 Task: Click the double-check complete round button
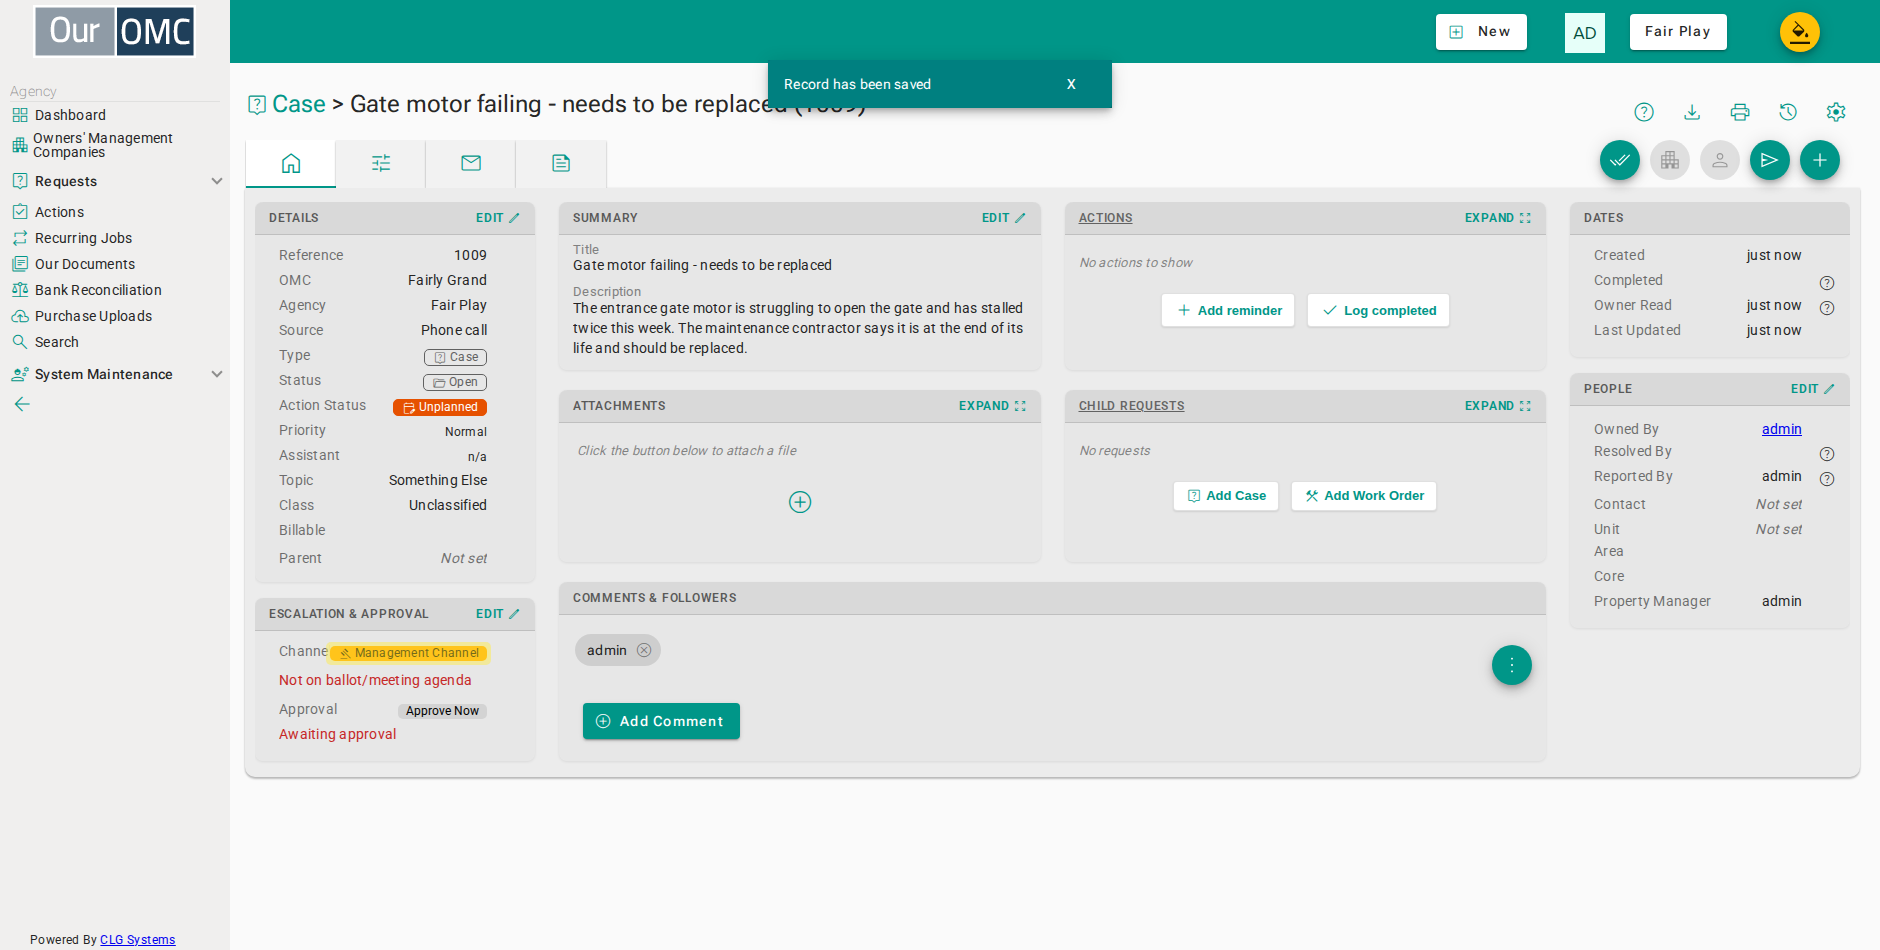[1620, 160]
